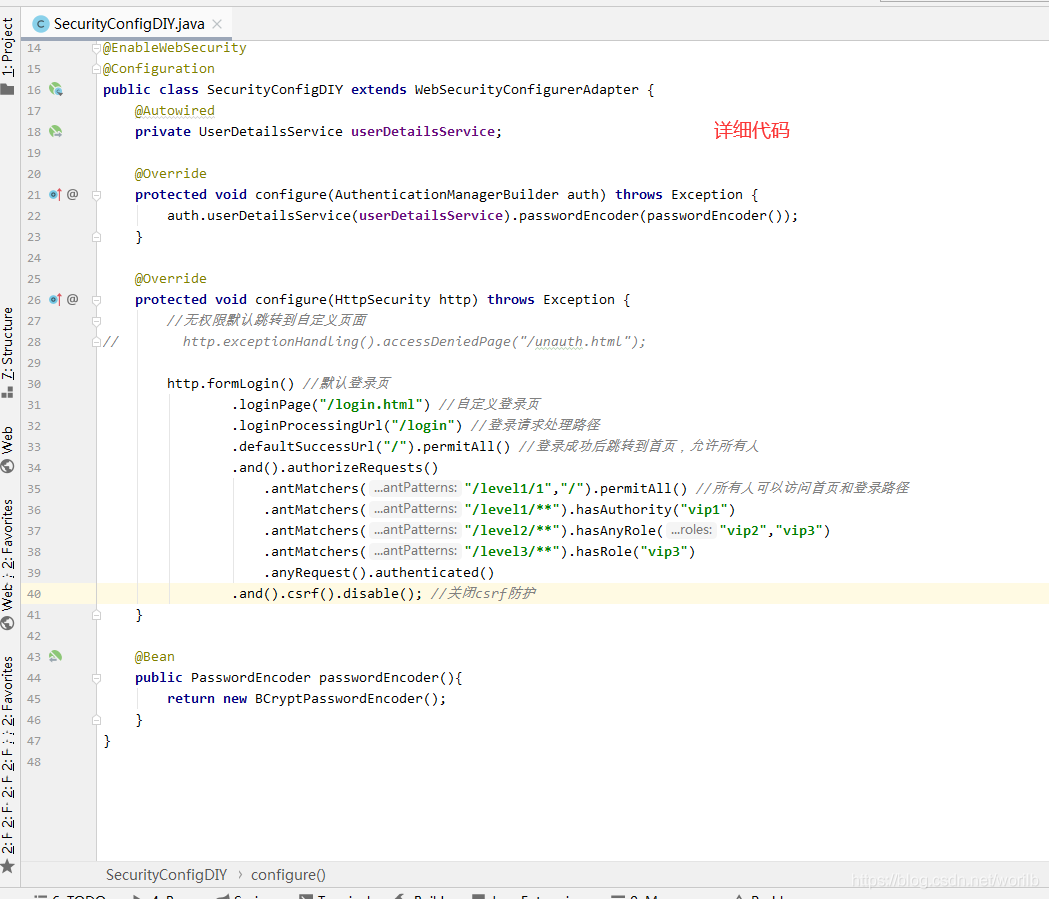1049x899 pixels.
Task: Click the configure() breadcrumb
Action: (288, 874)
